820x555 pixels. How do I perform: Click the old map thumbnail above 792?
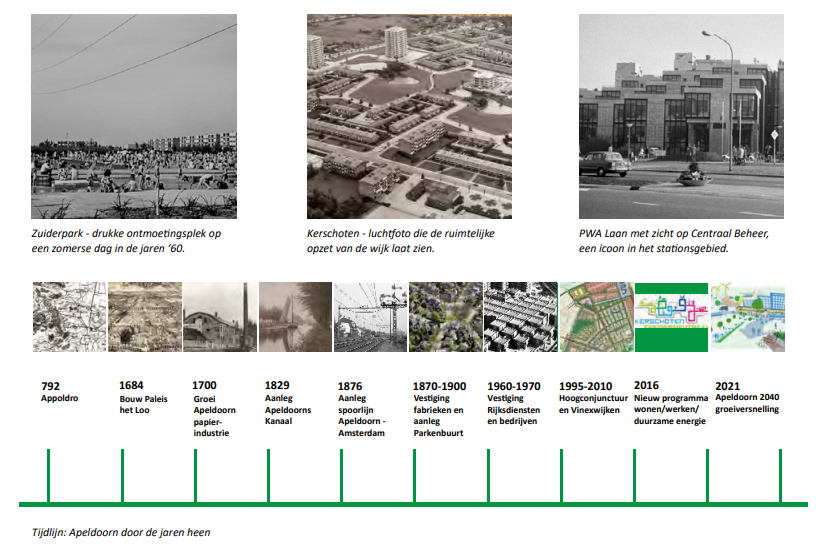point(69,317)
